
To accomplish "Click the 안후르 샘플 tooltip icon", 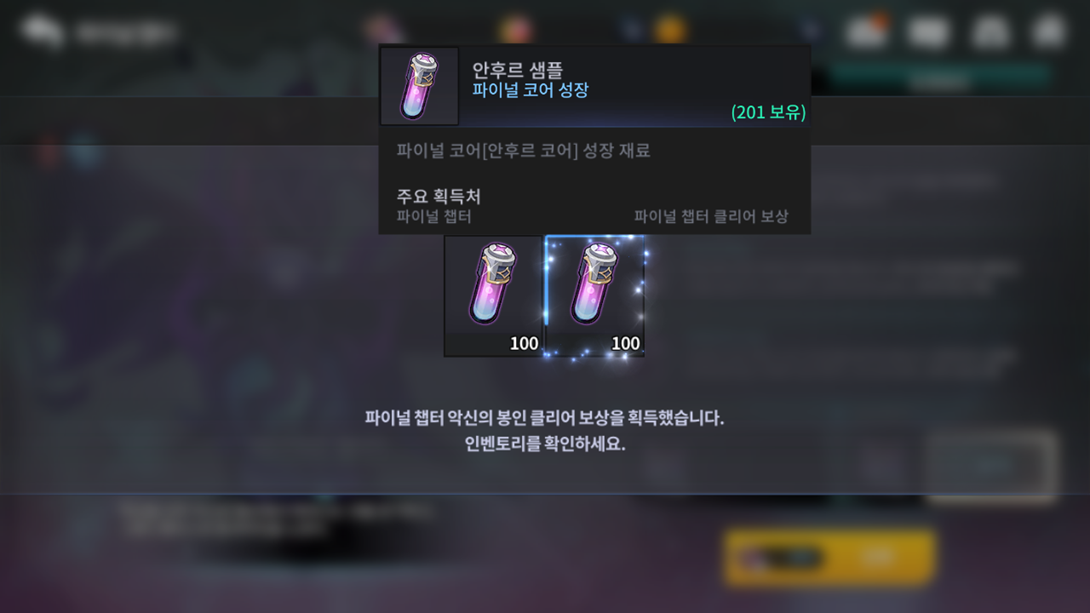I will click(419, 86).
